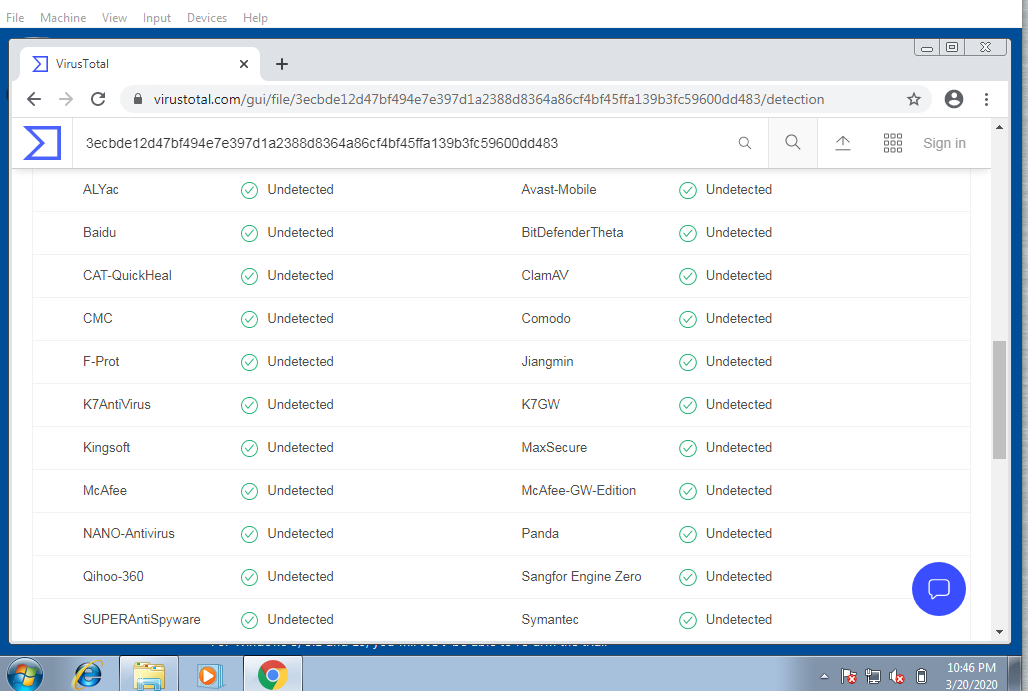Open the blue chat bubble button
This screenshot has width=1028, height=691.
[938, 589]
